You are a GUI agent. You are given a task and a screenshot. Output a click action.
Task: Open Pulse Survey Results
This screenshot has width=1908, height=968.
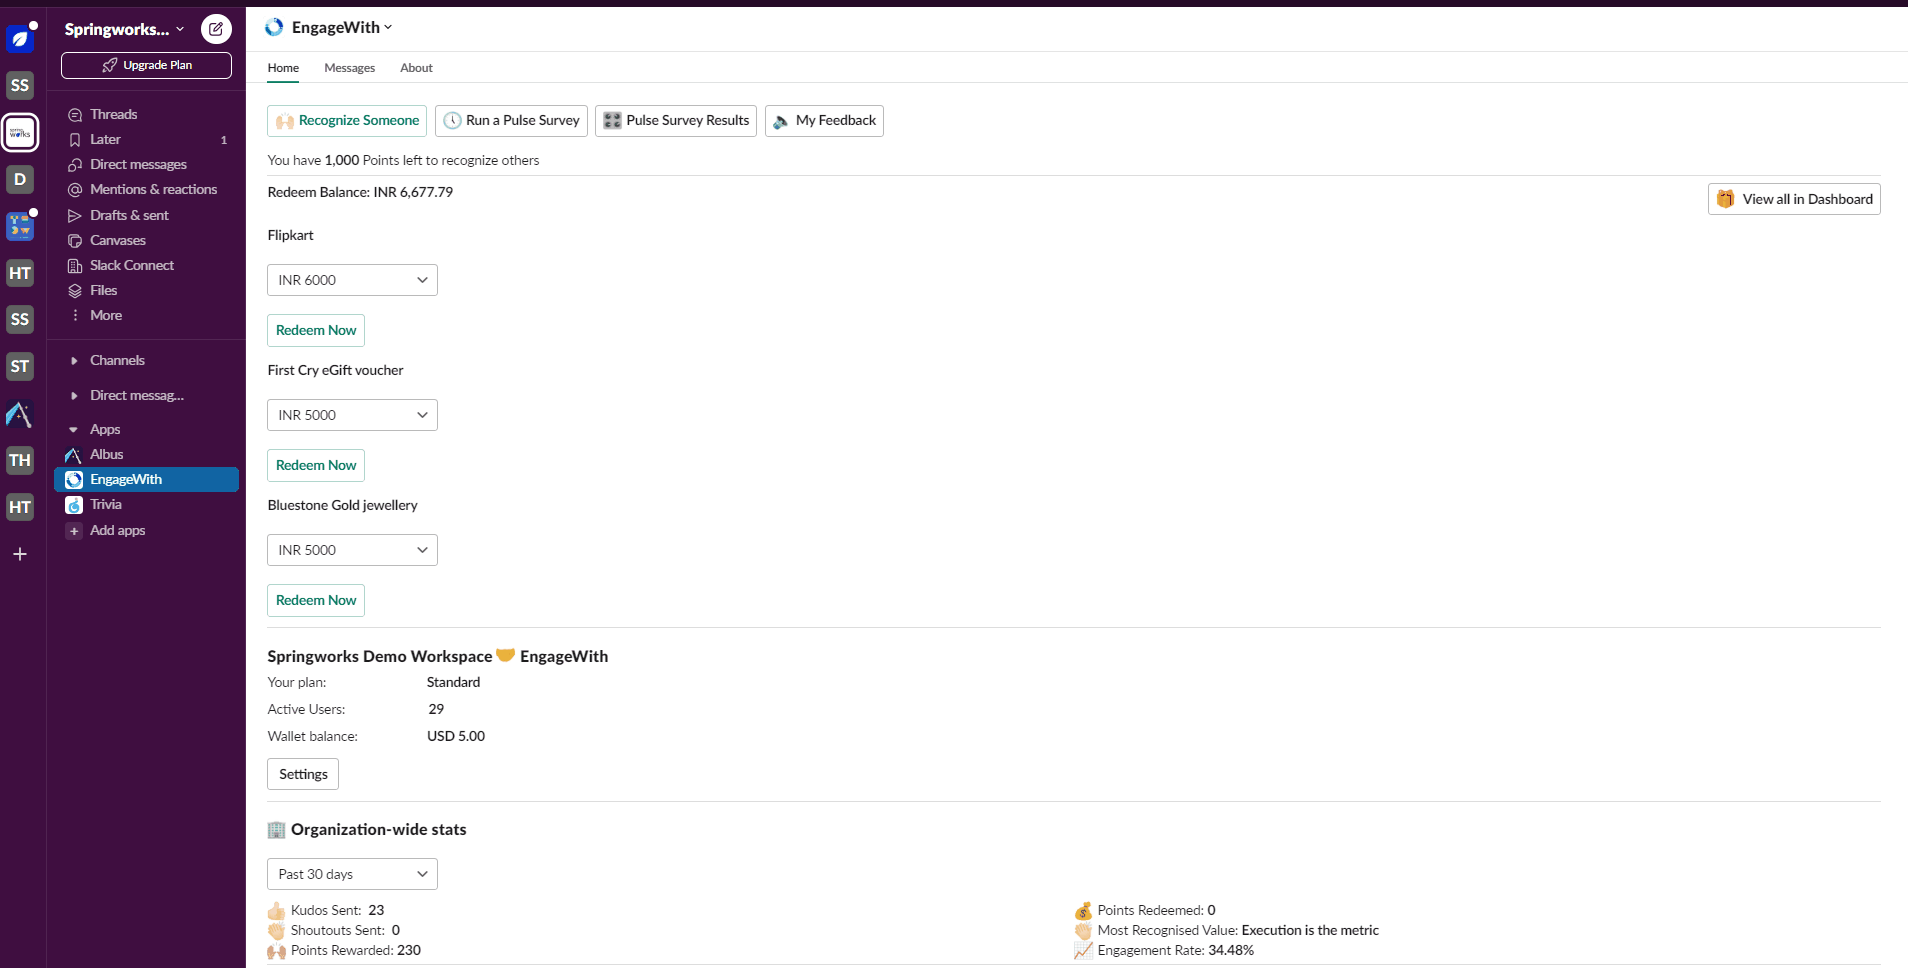676,121
